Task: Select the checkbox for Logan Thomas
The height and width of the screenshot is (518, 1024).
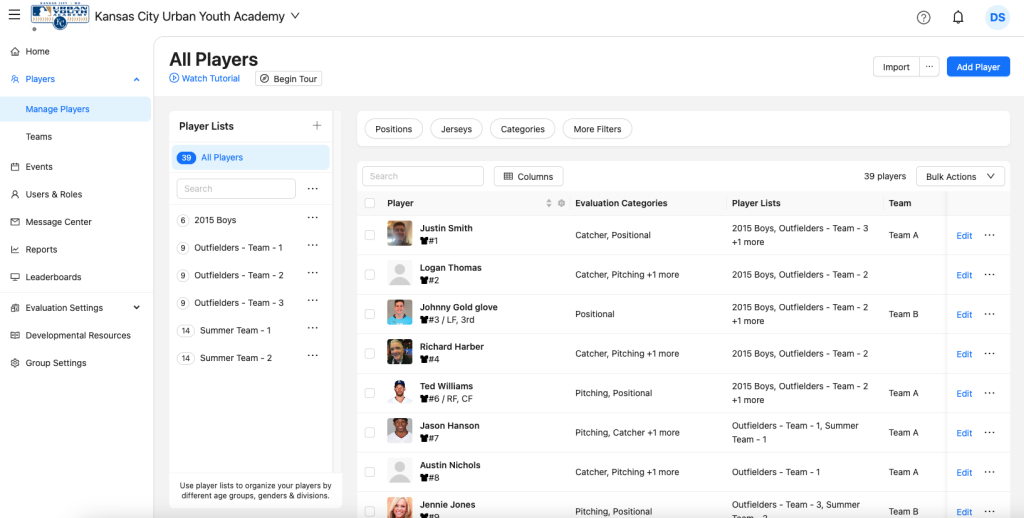Action: click(x=370, y=274)
